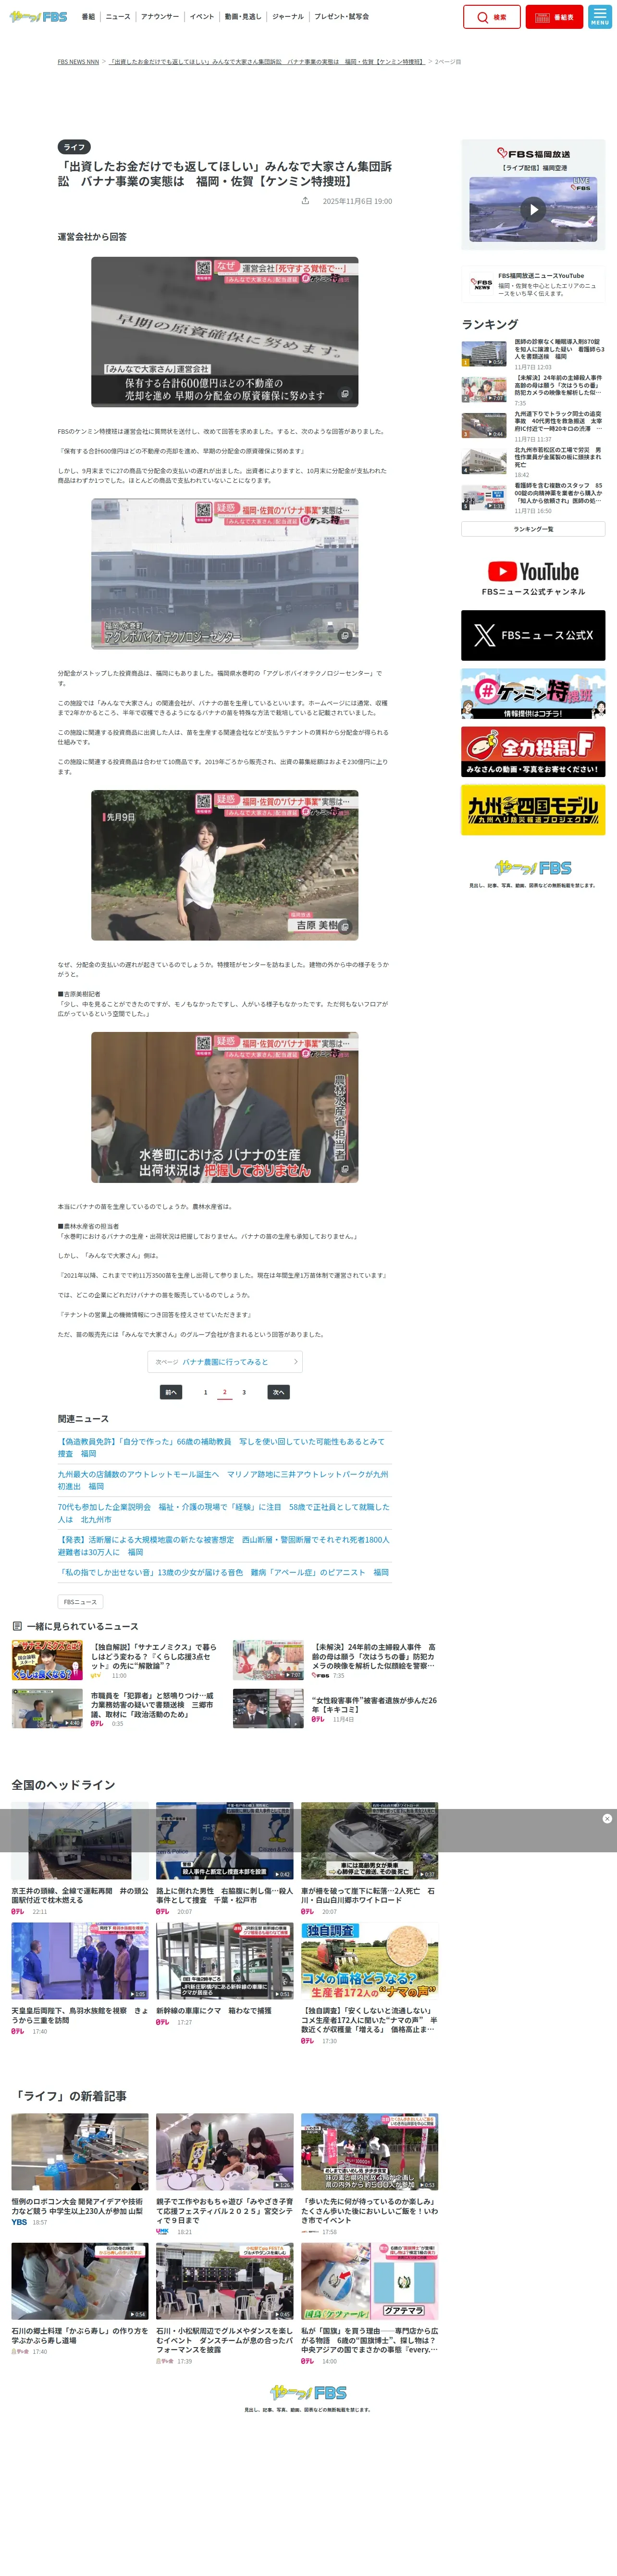Click the ランキング一覧 button
This screenshot has height=2576, width=617.
click(x=533, y=529)
